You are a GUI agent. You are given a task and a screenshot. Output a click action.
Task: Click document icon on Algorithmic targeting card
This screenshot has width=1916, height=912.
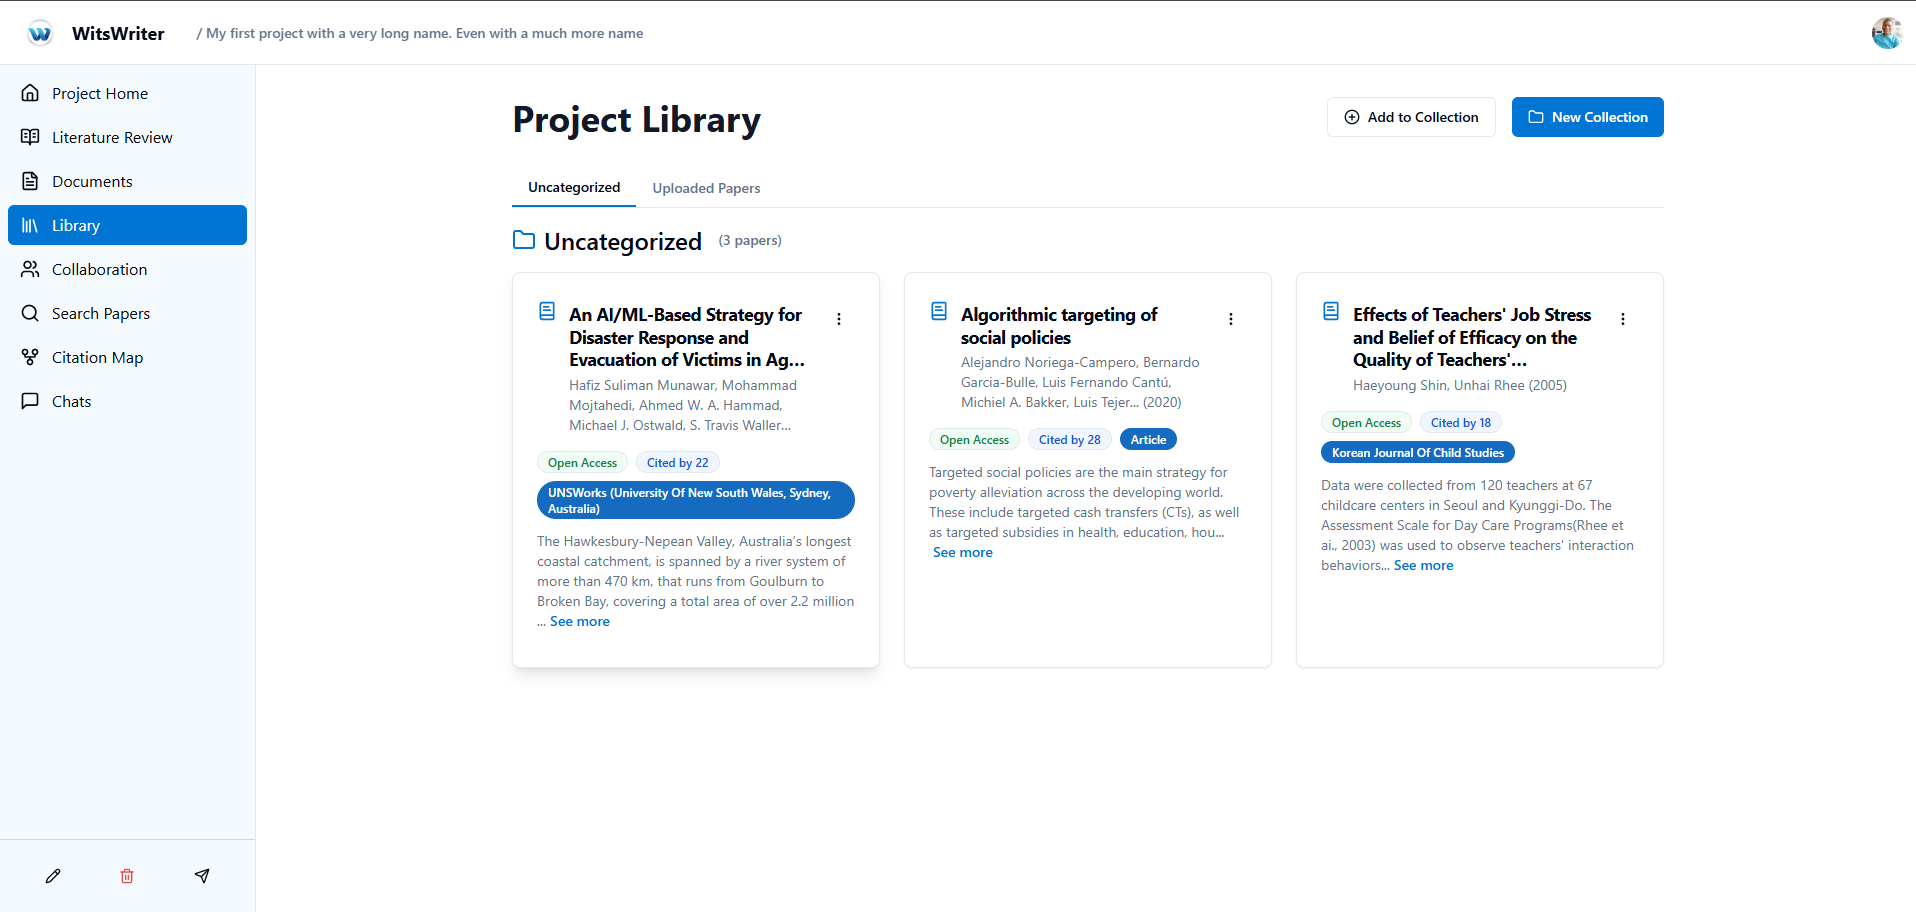939,311
